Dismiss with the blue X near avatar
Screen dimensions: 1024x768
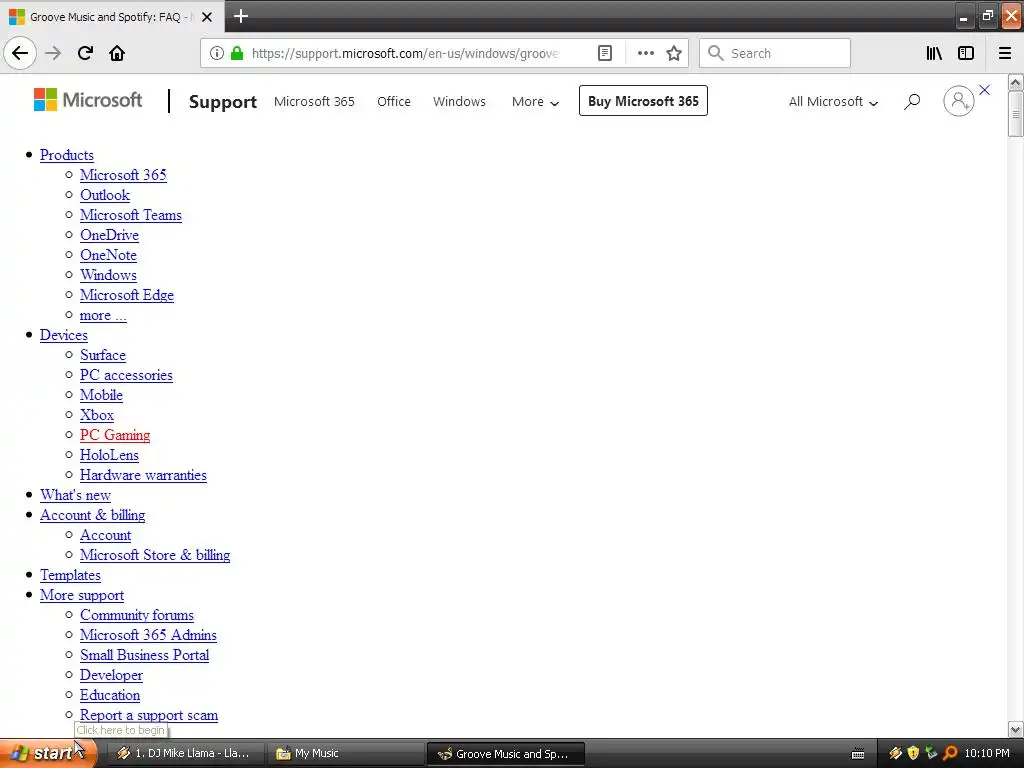point(985,90)
